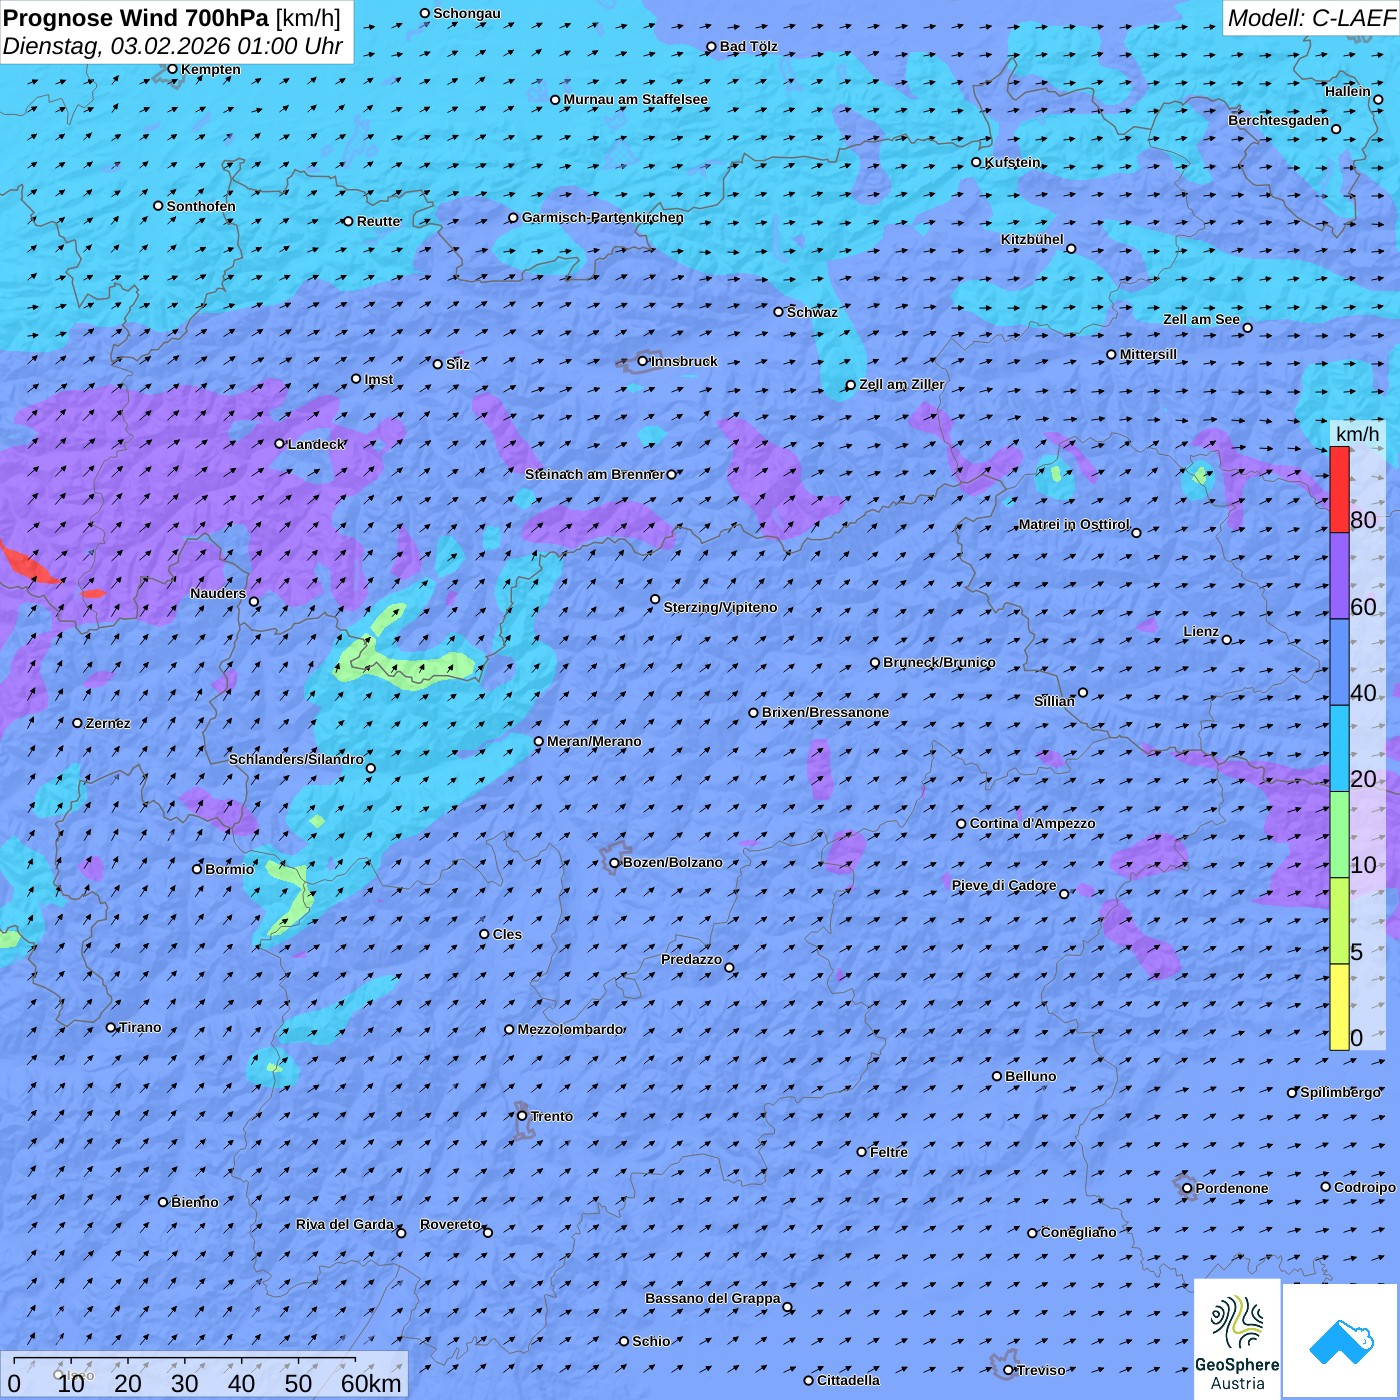The width and height of the screenshot is (1400, 1400).
Task: Click the 'Schlanders/Silandro' label
Action: tap(296, 759)
